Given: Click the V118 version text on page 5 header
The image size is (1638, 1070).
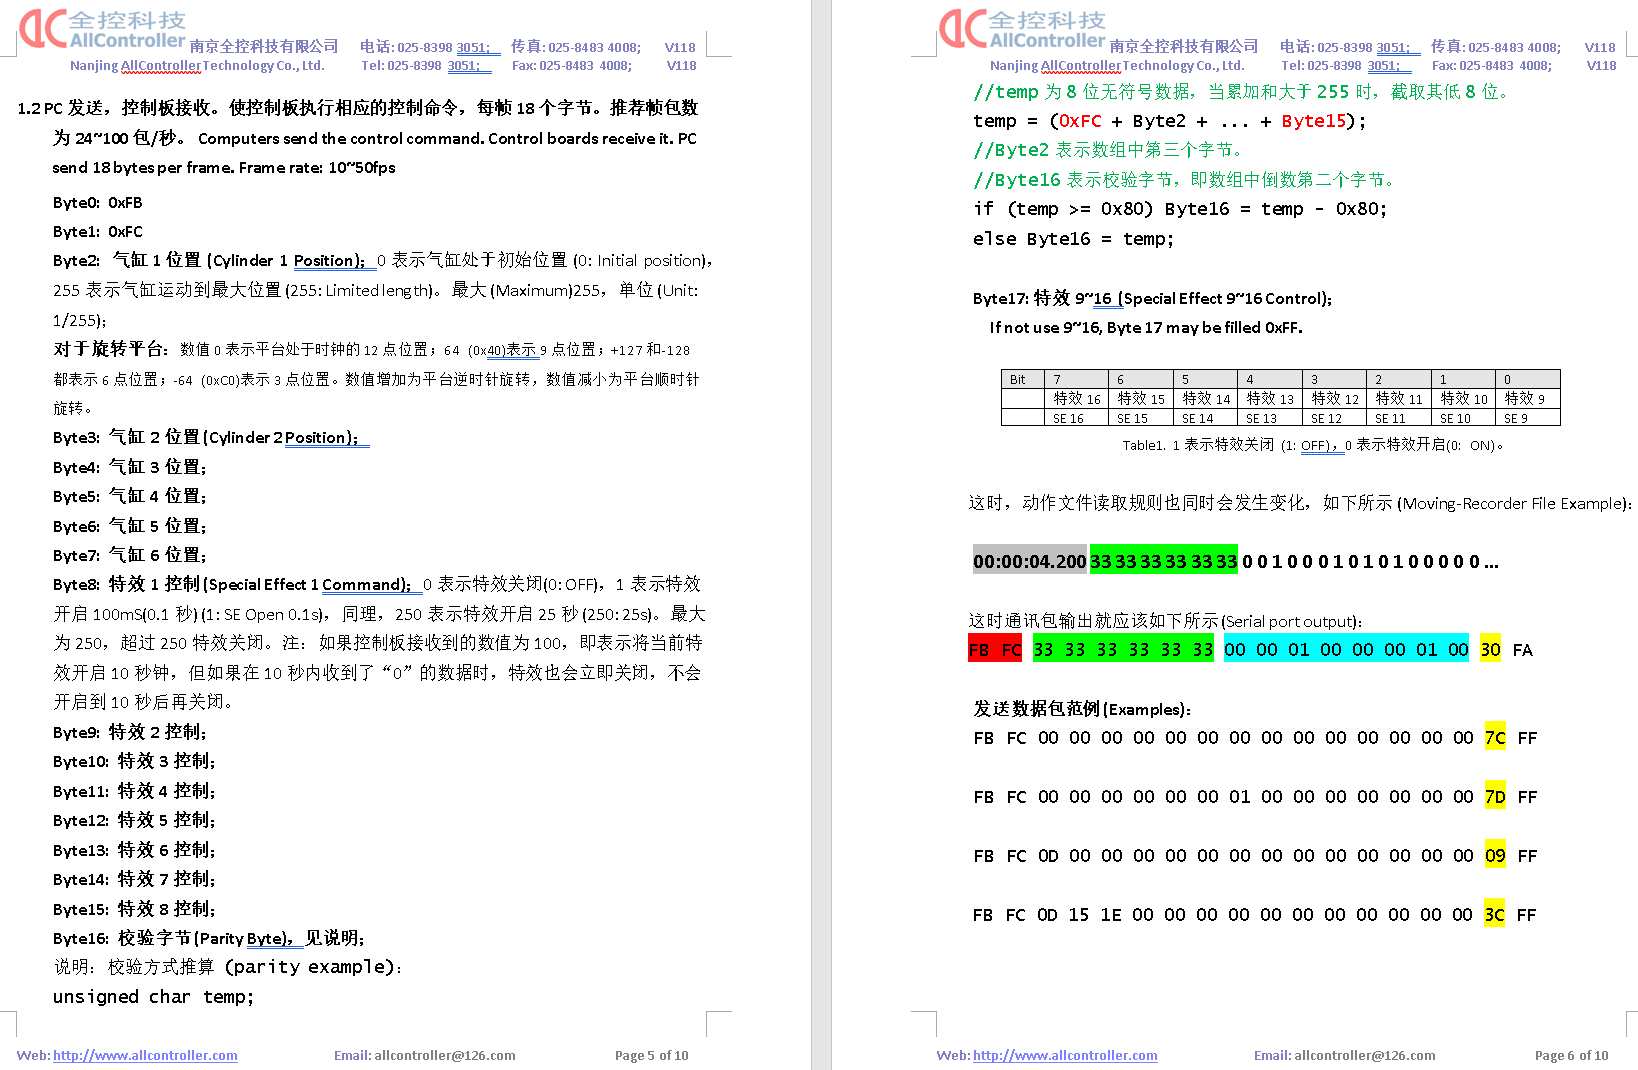Looking at the screenshot, I should click(680, 47).
